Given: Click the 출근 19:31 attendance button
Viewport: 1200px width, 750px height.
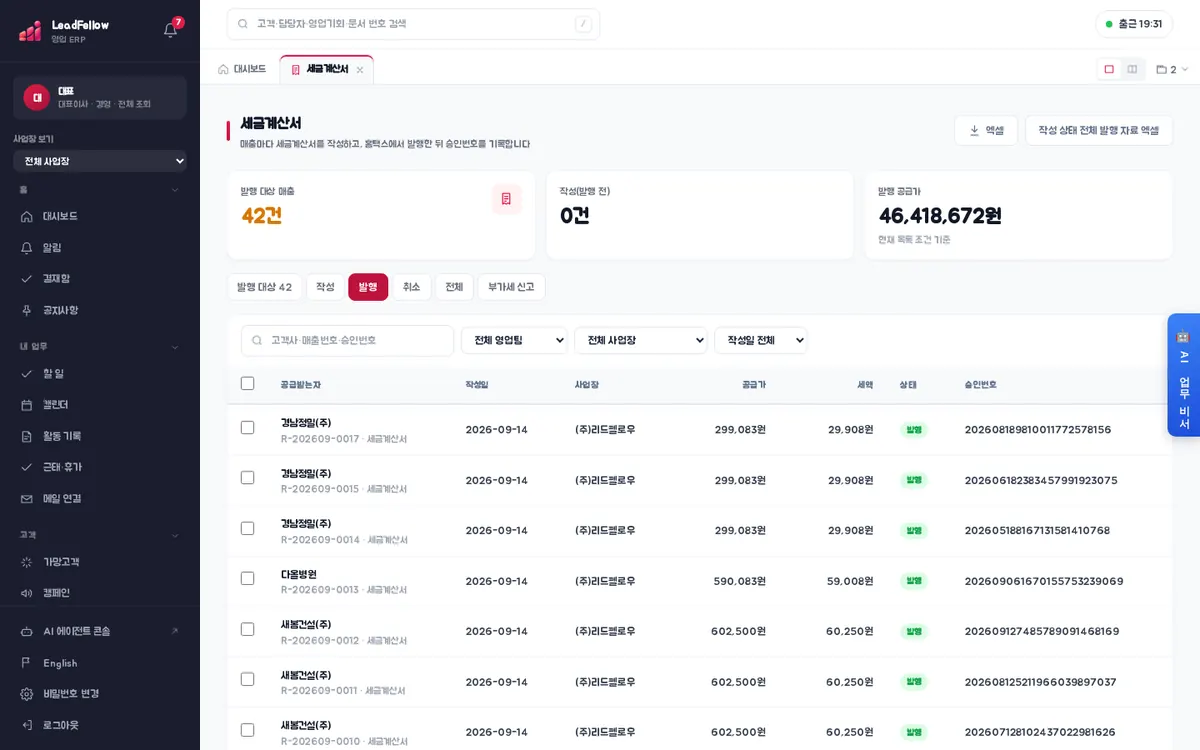Looking at the screenshot, I should pyautogui.click(x=1134, y=24).
